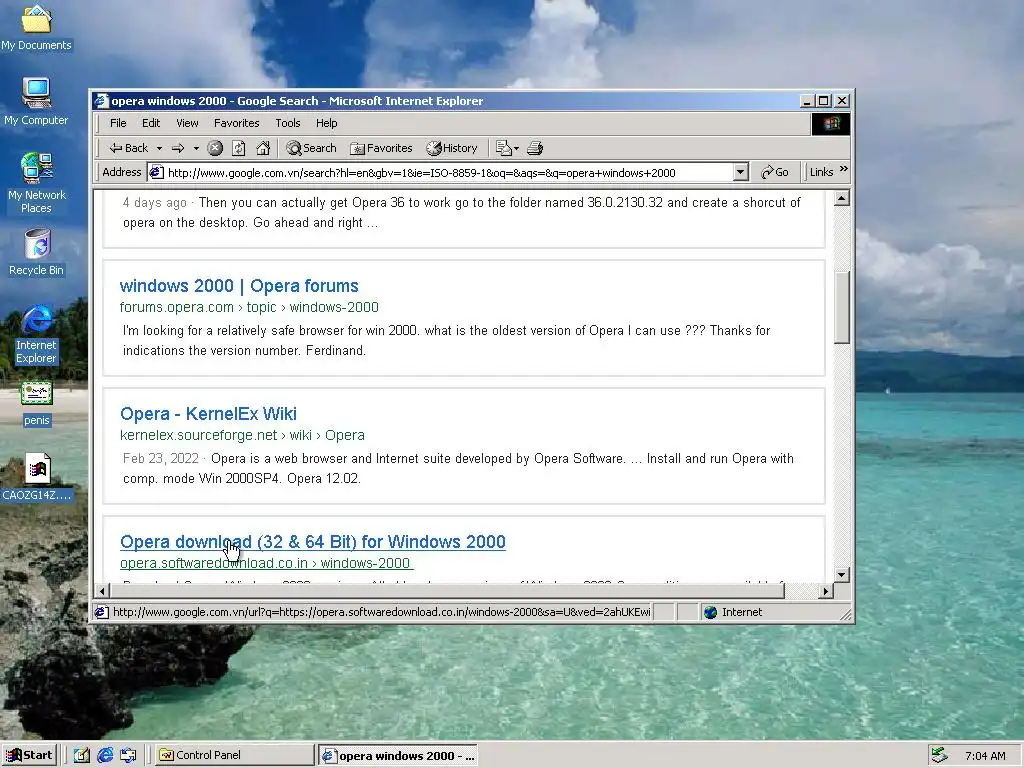The height and width of the screenshot is (768, 1024).
Task: Launch Outlook Express from quick launch
Action: (x=128, y=755)
